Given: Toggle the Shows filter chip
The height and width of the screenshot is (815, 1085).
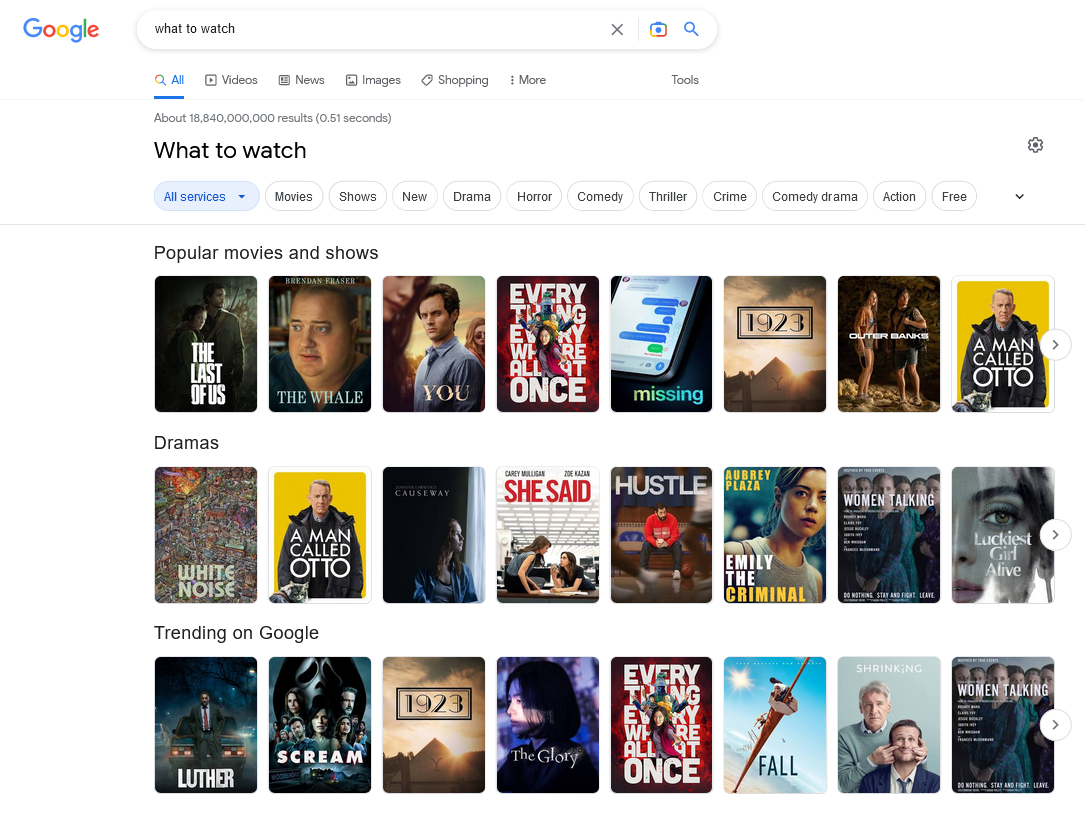Looking at the screenshot, I should click(x=358, y=196).
